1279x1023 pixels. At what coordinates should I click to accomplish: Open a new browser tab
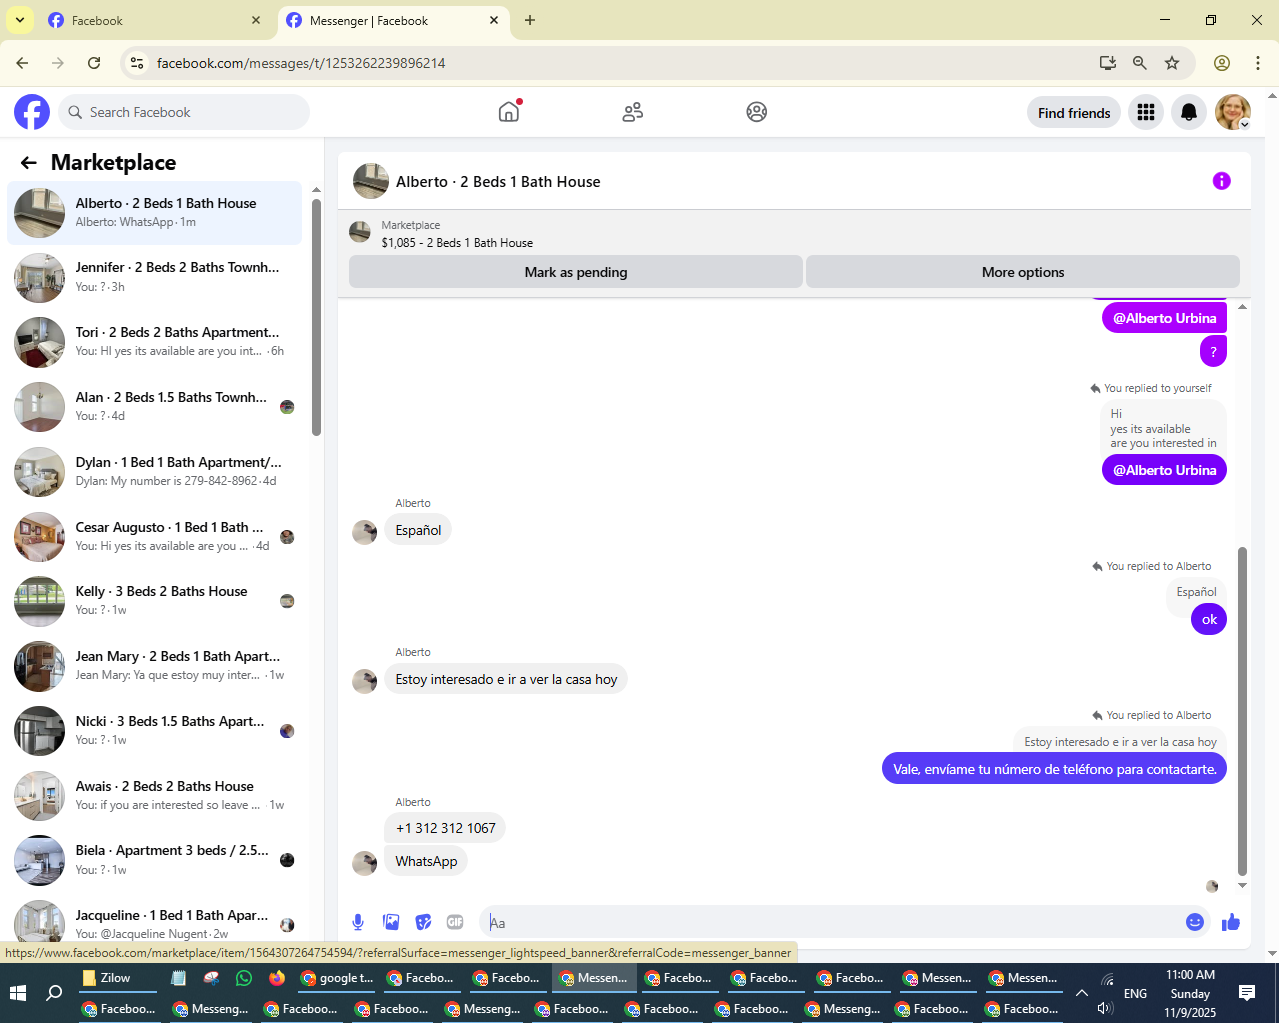pos(530,20)
